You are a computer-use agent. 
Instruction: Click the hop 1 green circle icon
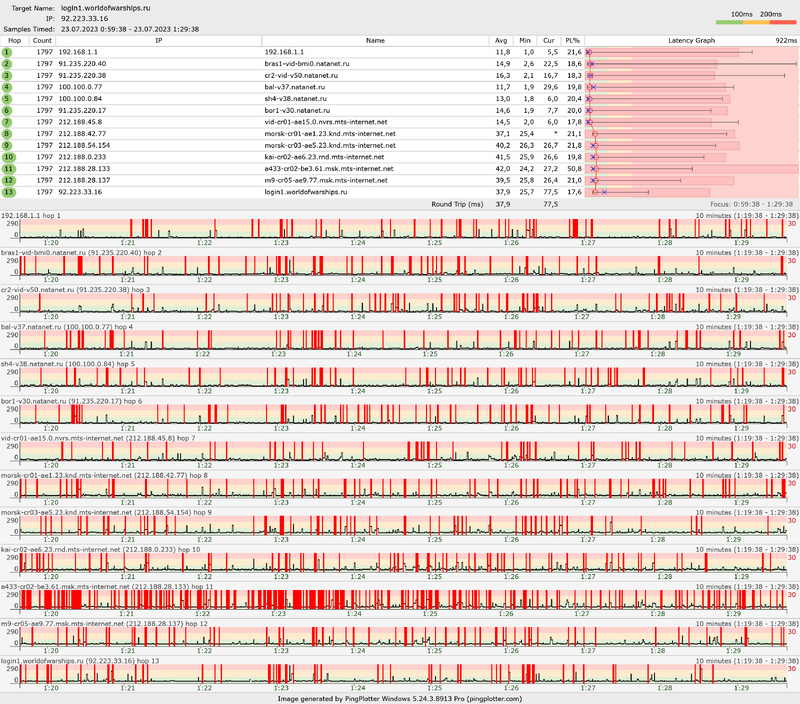pos(7,52)
